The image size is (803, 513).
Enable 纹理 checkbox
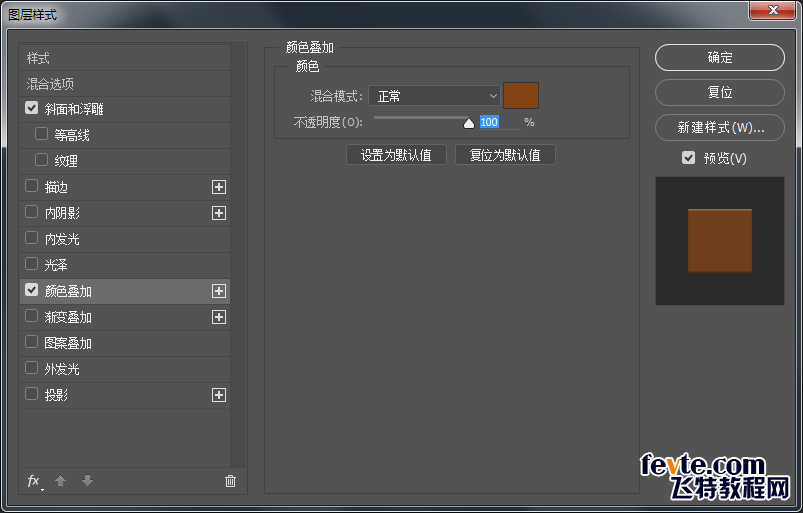click(x=41, y=160)
